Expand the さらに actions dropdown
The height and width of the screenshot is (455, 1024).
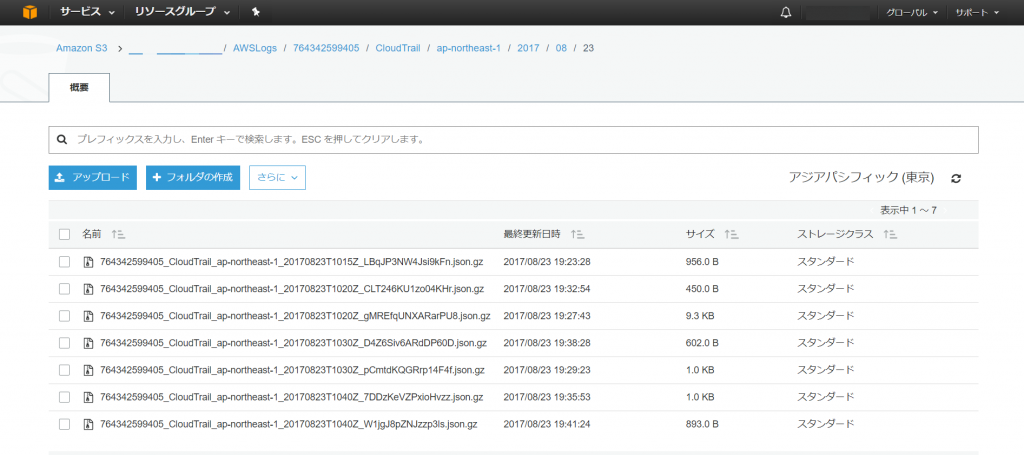pos(278,178)
